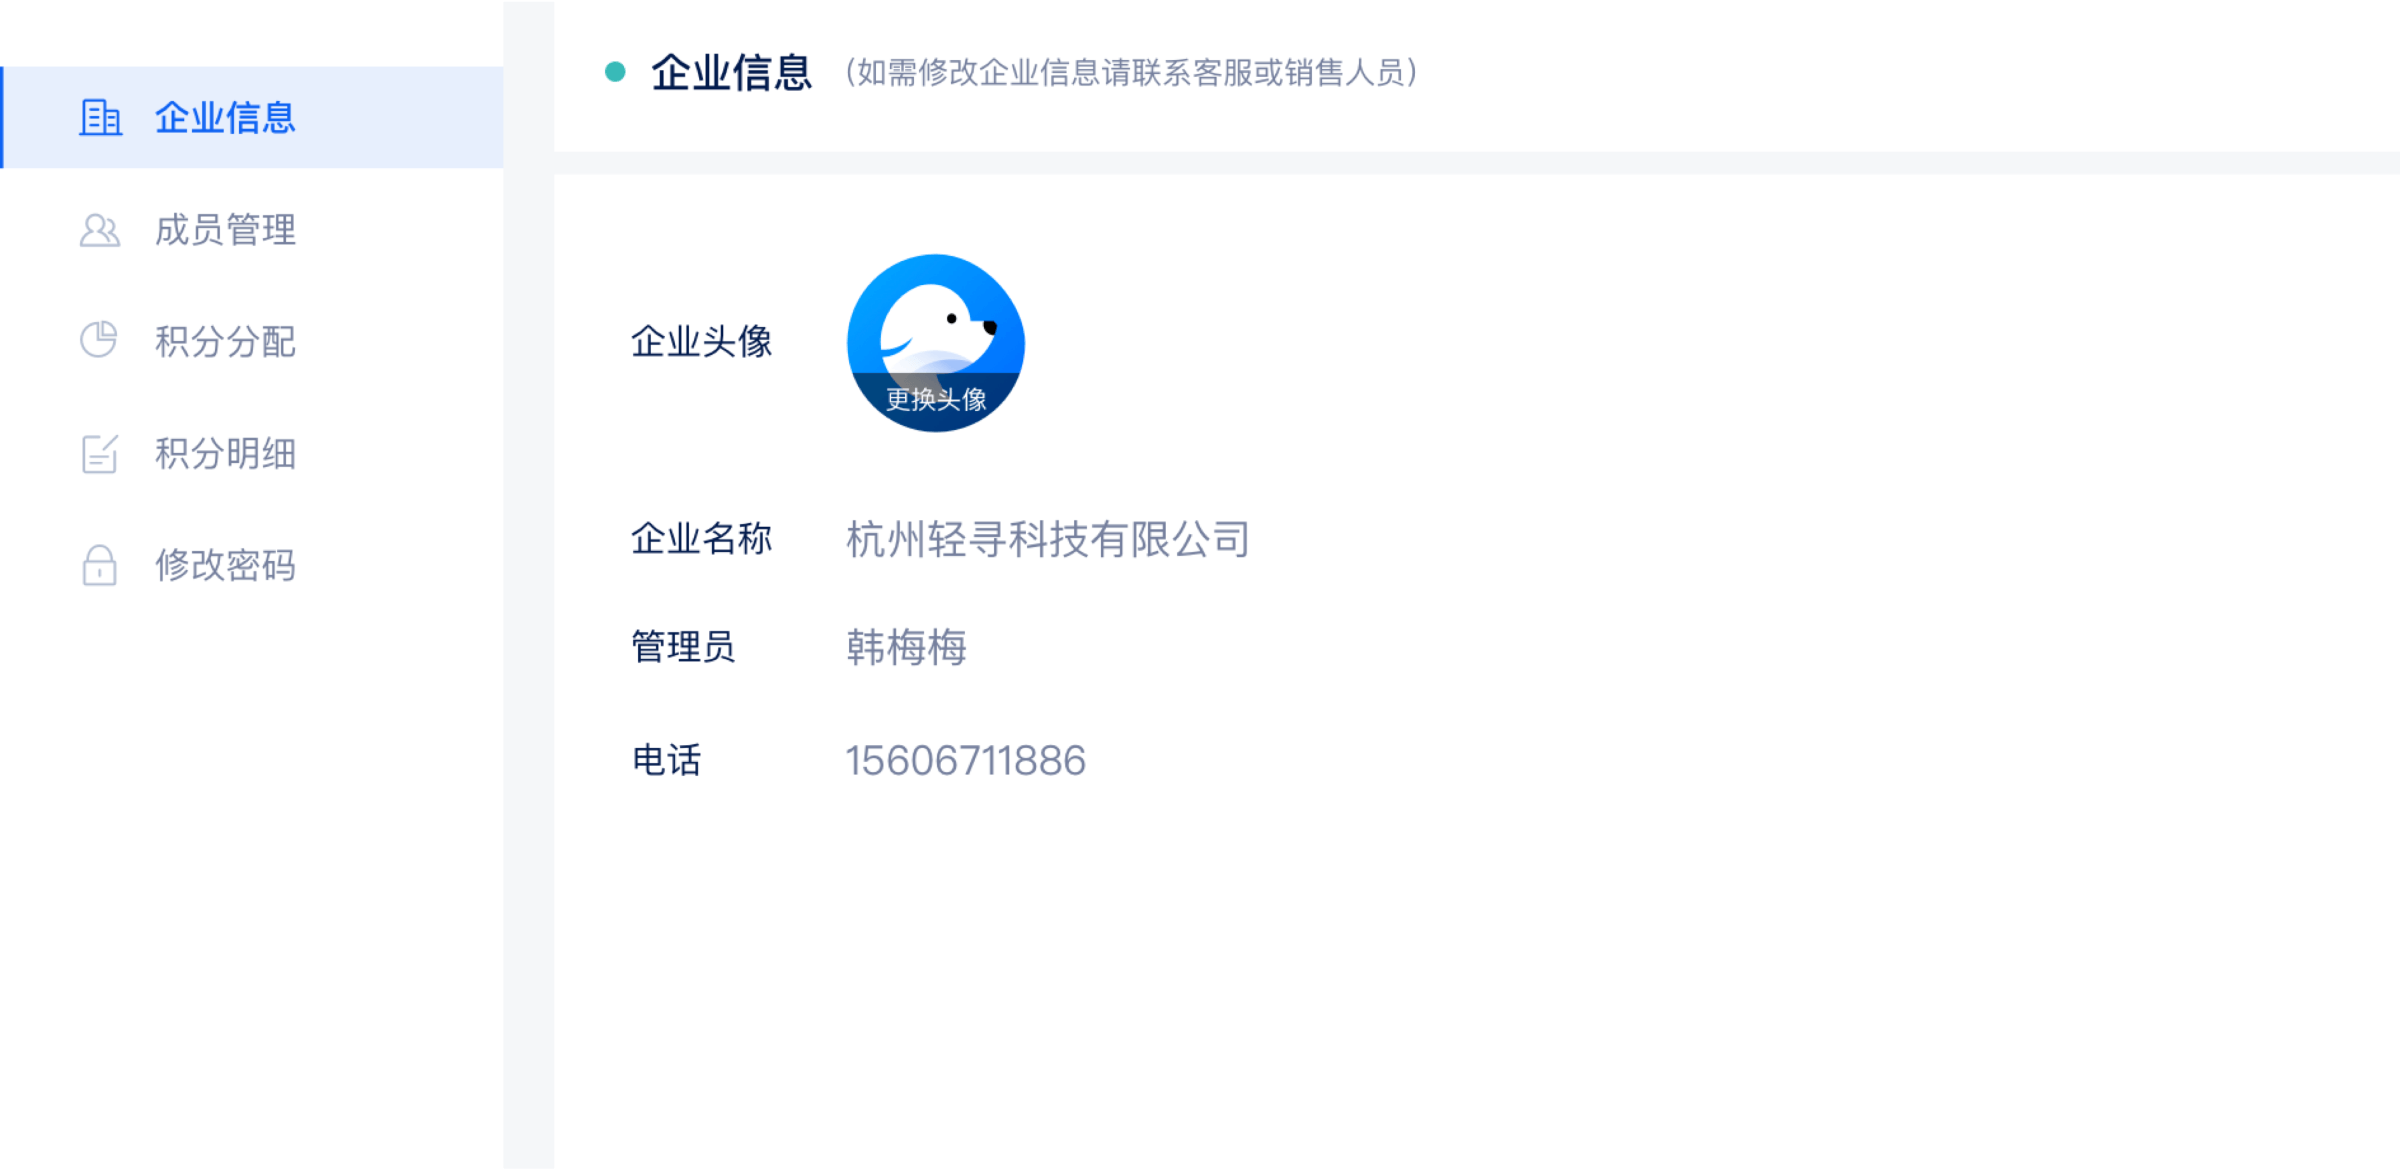This screenshot has width=2400, height=1170.
Task: Click the hint text about contacting customer service
Action: point(1131,73)
